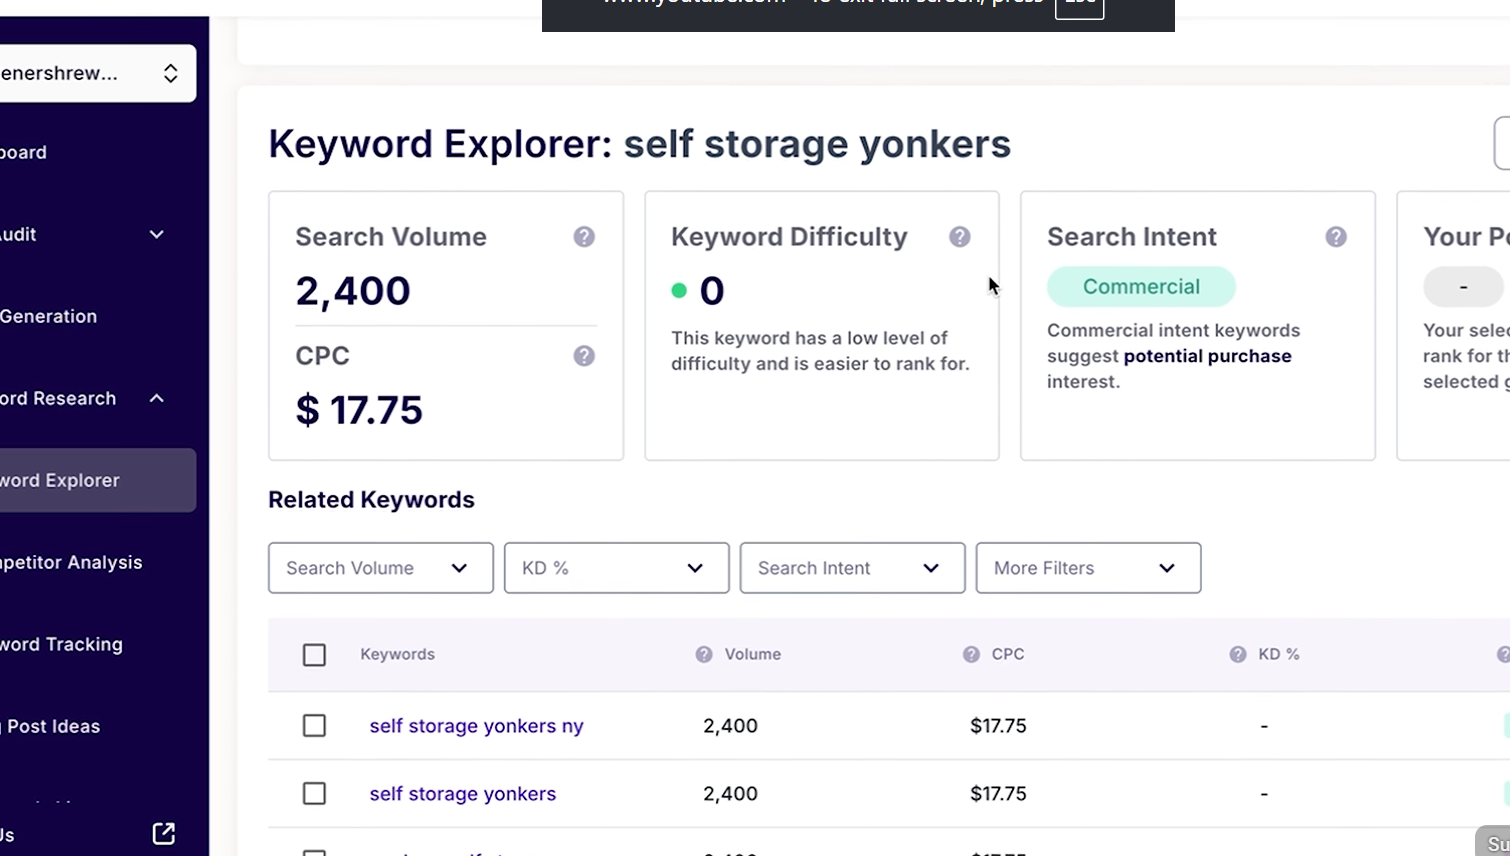Screen dimensions: 1510x856
Task: Click the Commercial search intent badge
Action: [x=1141, y=286]
